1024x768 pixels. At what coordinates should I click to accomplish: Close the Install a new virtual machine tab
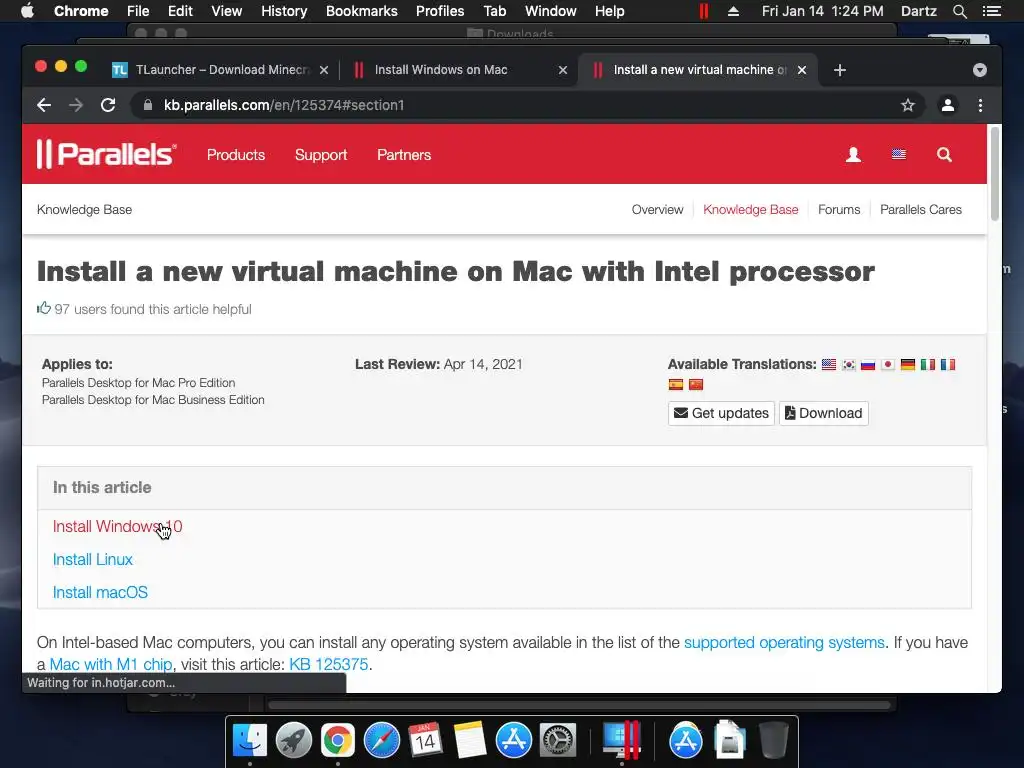tap(802, 70)
